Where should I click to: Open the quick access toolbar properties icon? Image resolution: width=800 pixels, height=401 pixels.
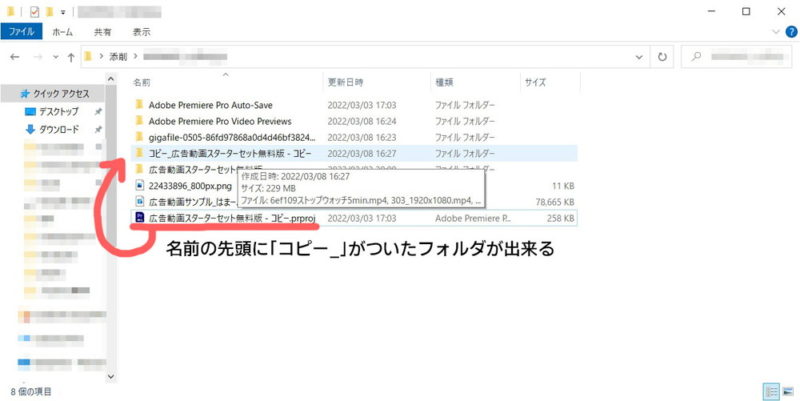(x=33, y=12)
